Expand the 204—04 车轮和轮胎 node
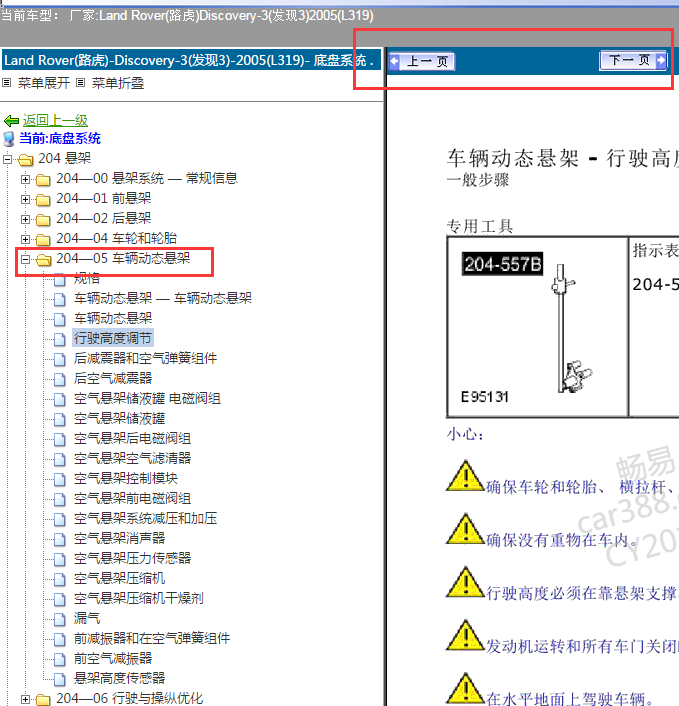This screenshot has height=706, width=679. point(26,239)
